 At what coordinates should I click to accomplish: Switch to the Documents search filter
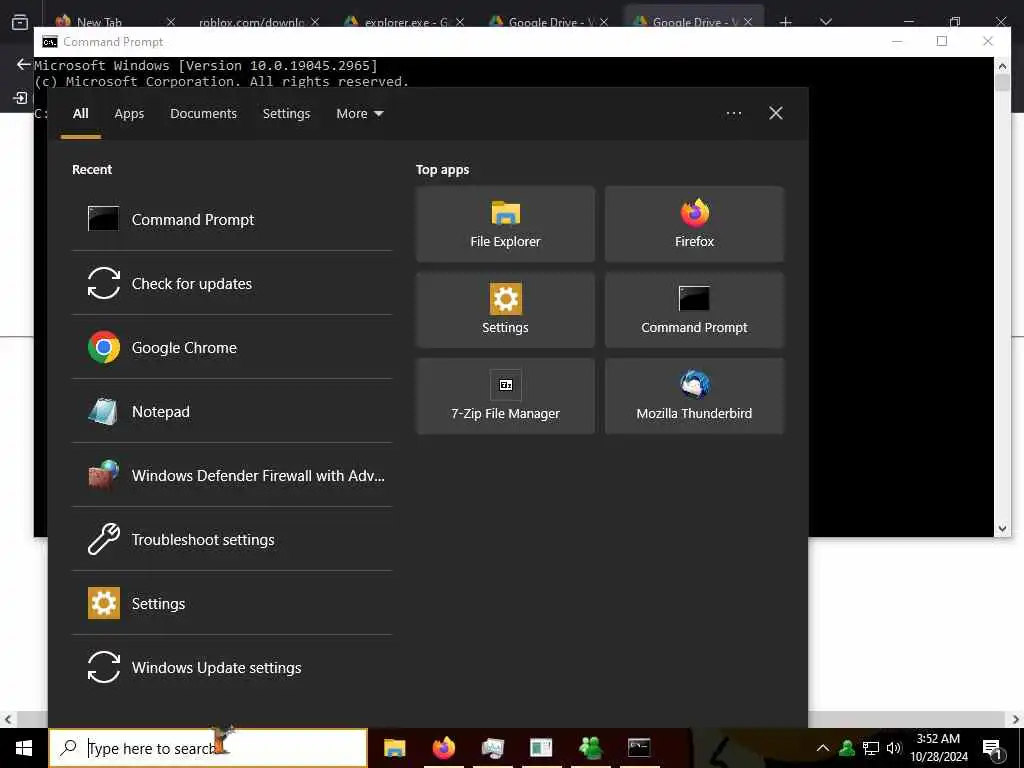coord(203,114)
